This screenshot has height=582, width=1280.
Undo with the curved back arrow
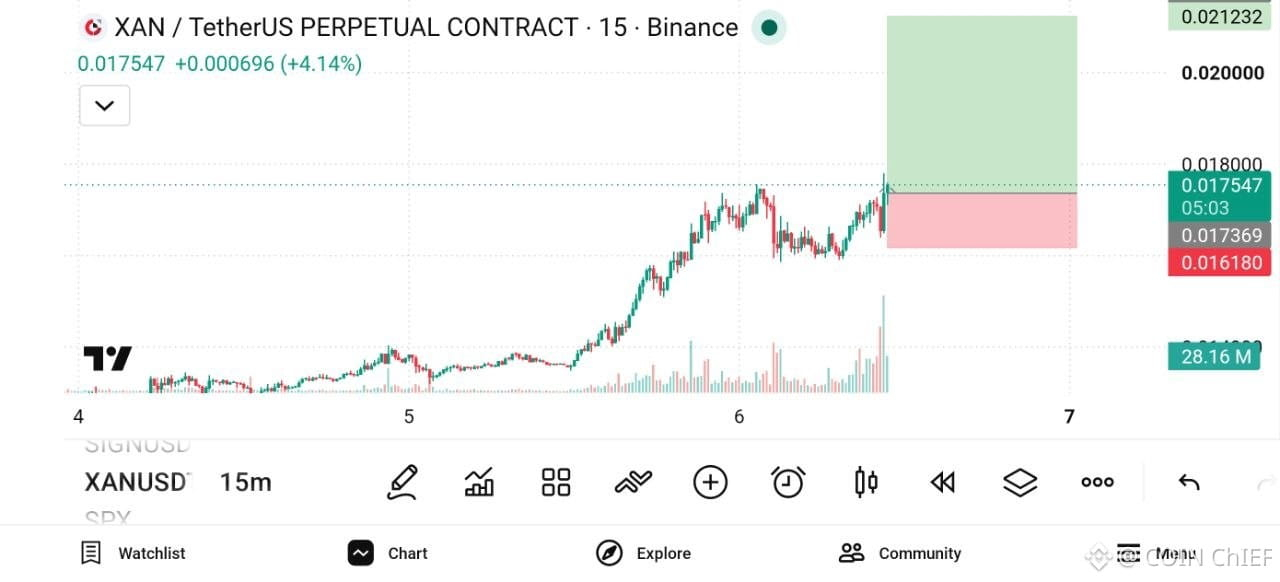[x=1189, y=482]
